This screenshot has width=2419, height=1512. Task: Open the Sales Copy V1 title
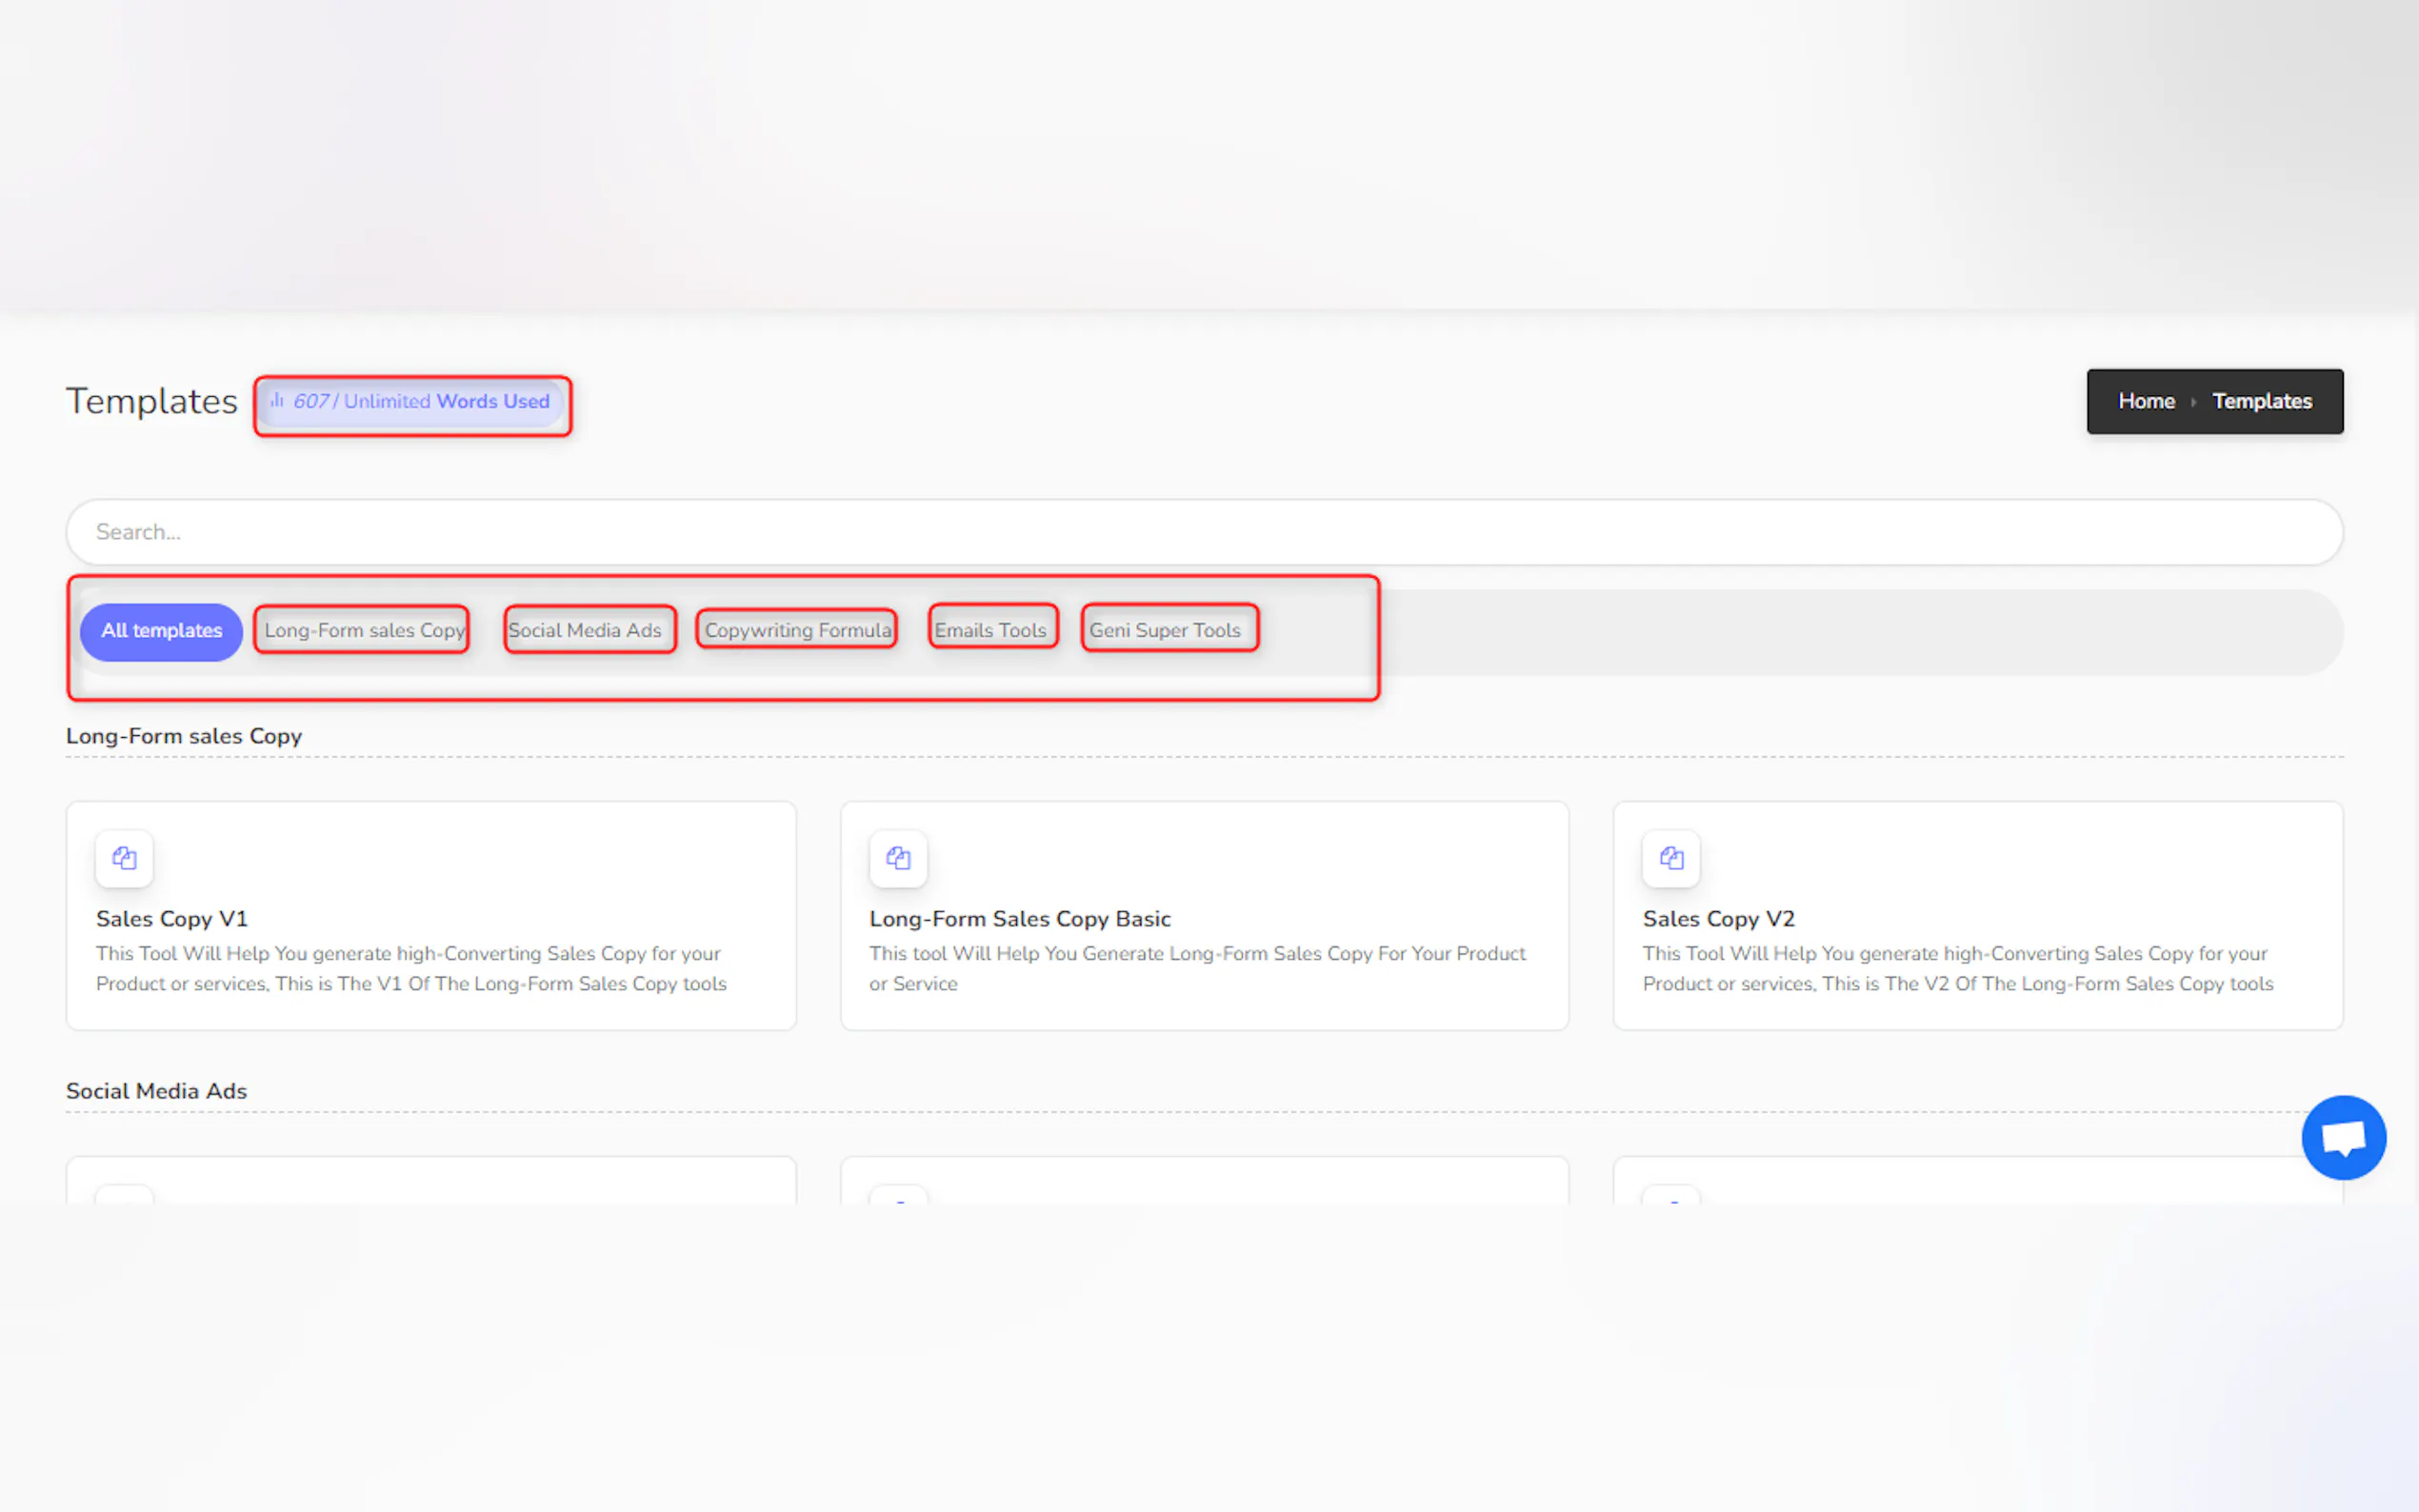point(172,918)
